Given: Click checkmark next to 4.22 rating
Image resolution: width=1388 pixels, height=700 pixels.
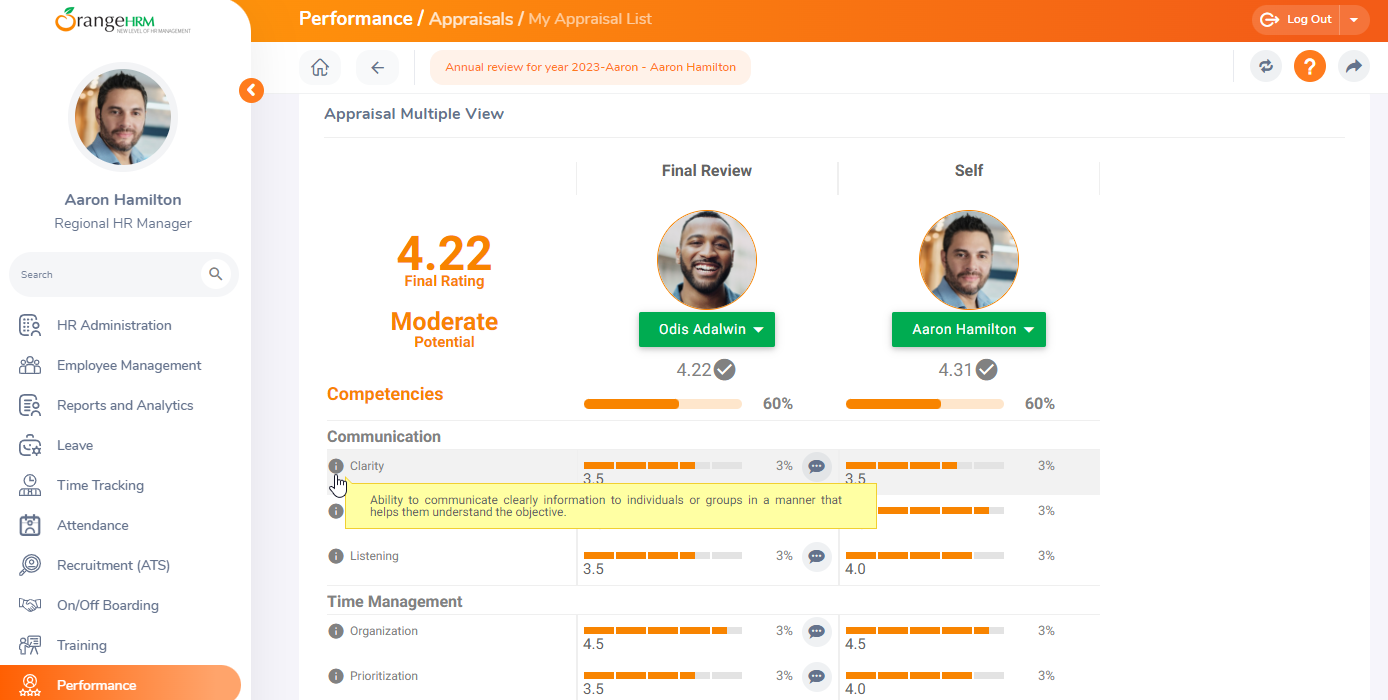Looking at the screenshot, I should 725,370.
